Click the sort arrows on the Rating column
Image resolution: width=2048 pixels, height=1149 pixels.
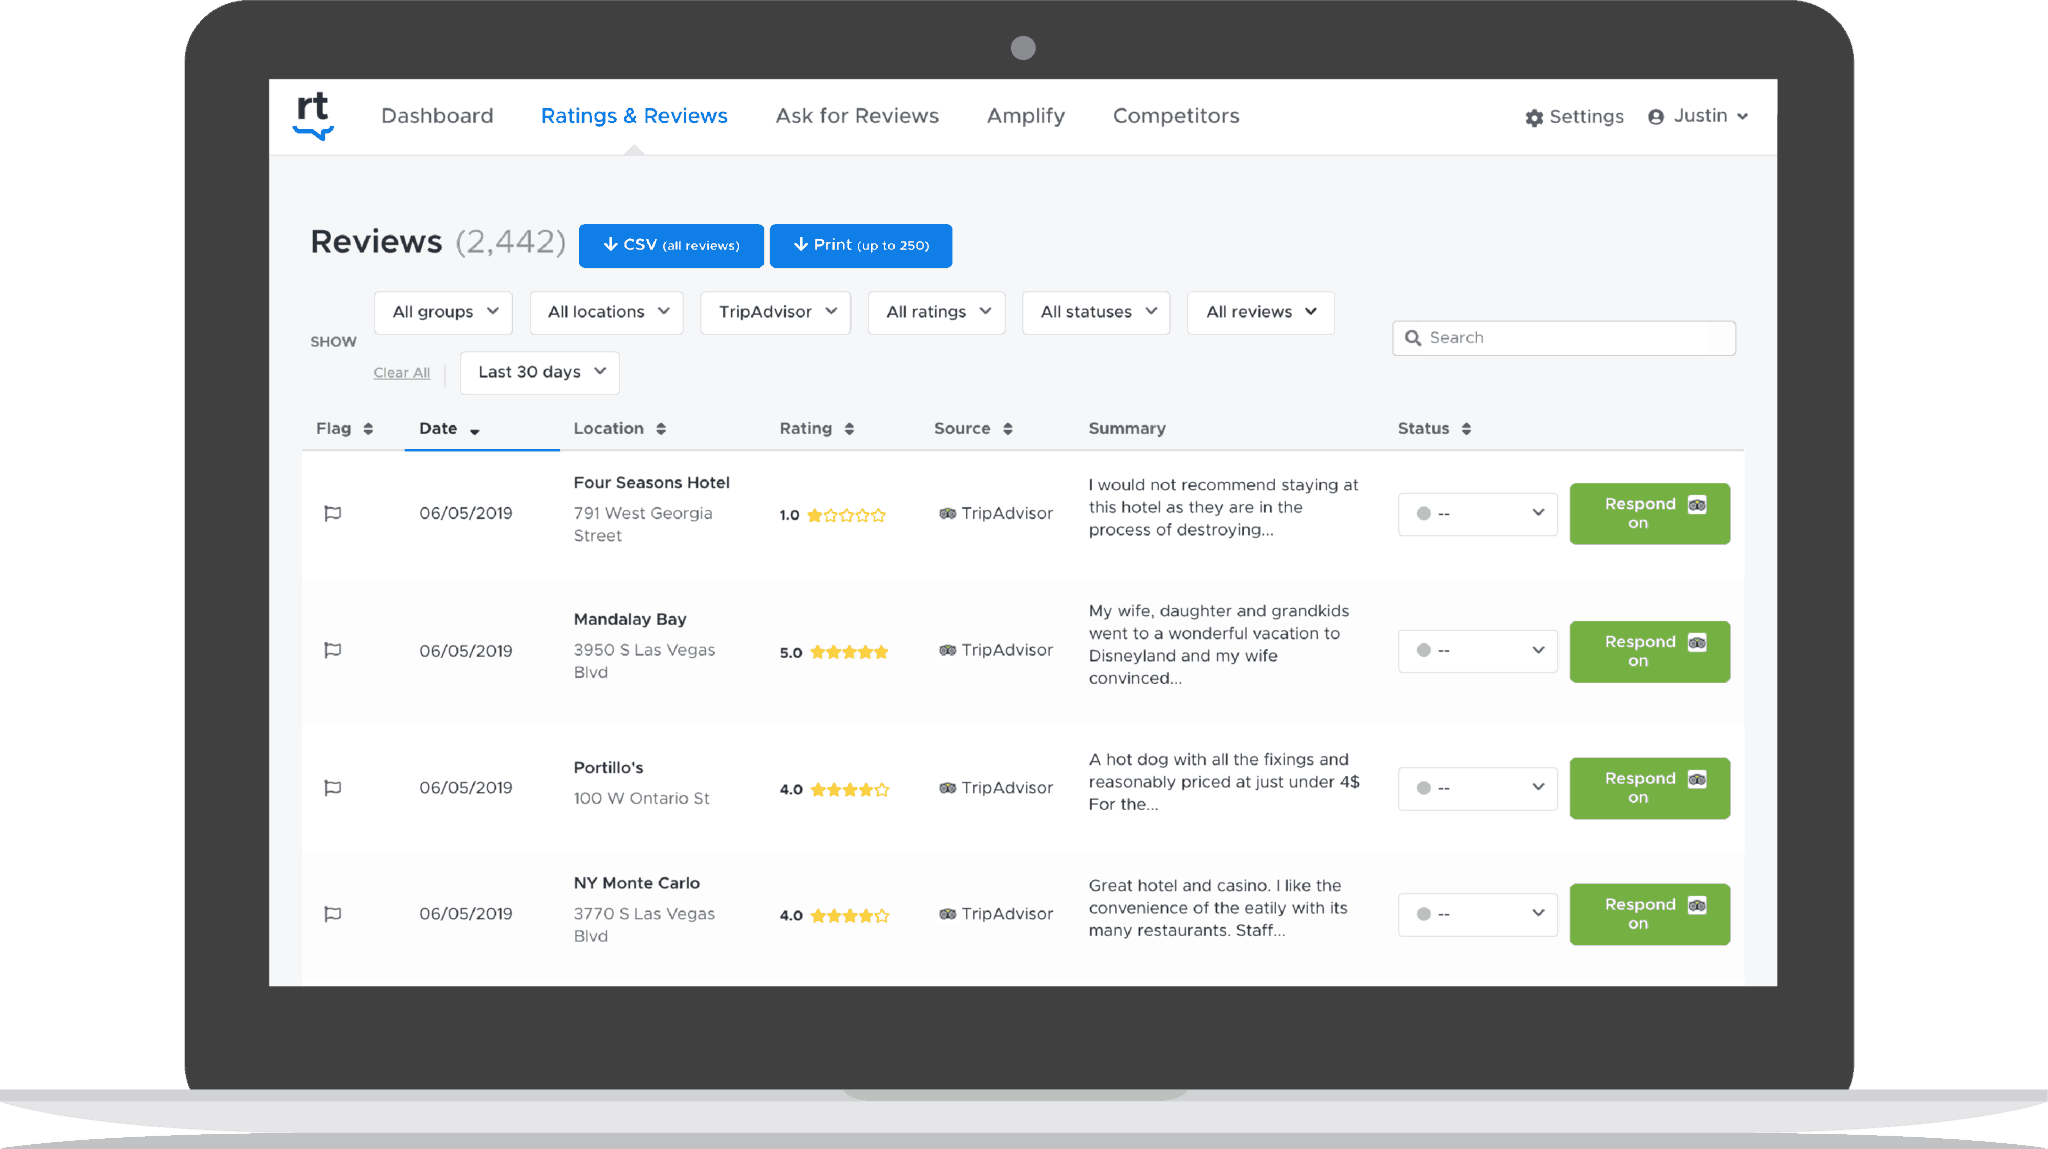click(849, 428)
